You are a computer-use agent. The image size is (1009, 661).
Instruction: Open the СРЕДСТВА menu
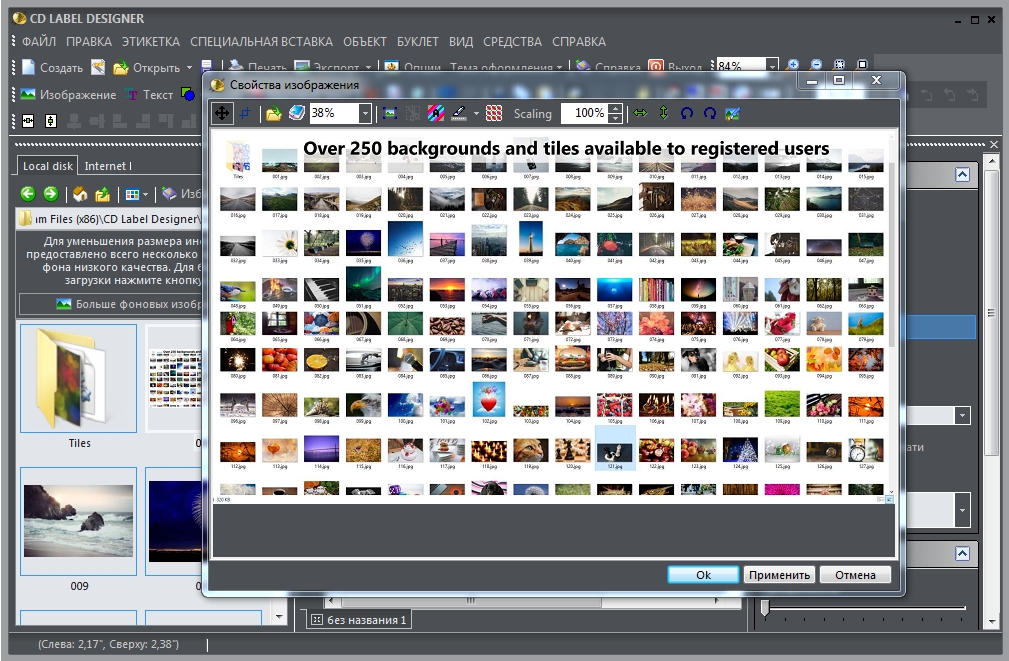pos(512,42)
